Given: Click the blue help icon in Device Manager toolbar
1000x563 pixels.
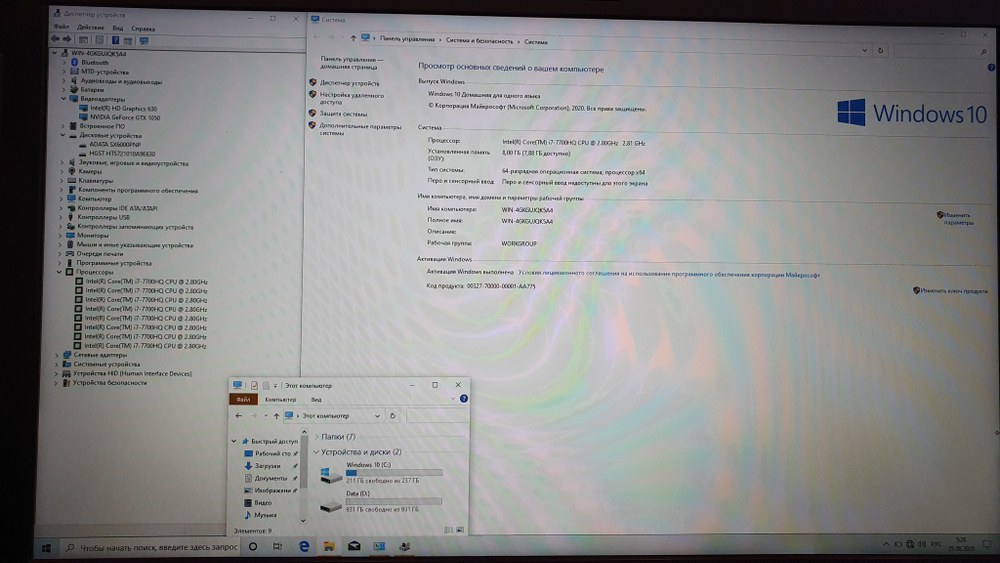Looking at the screenshot, I should (x=115, y=40).
